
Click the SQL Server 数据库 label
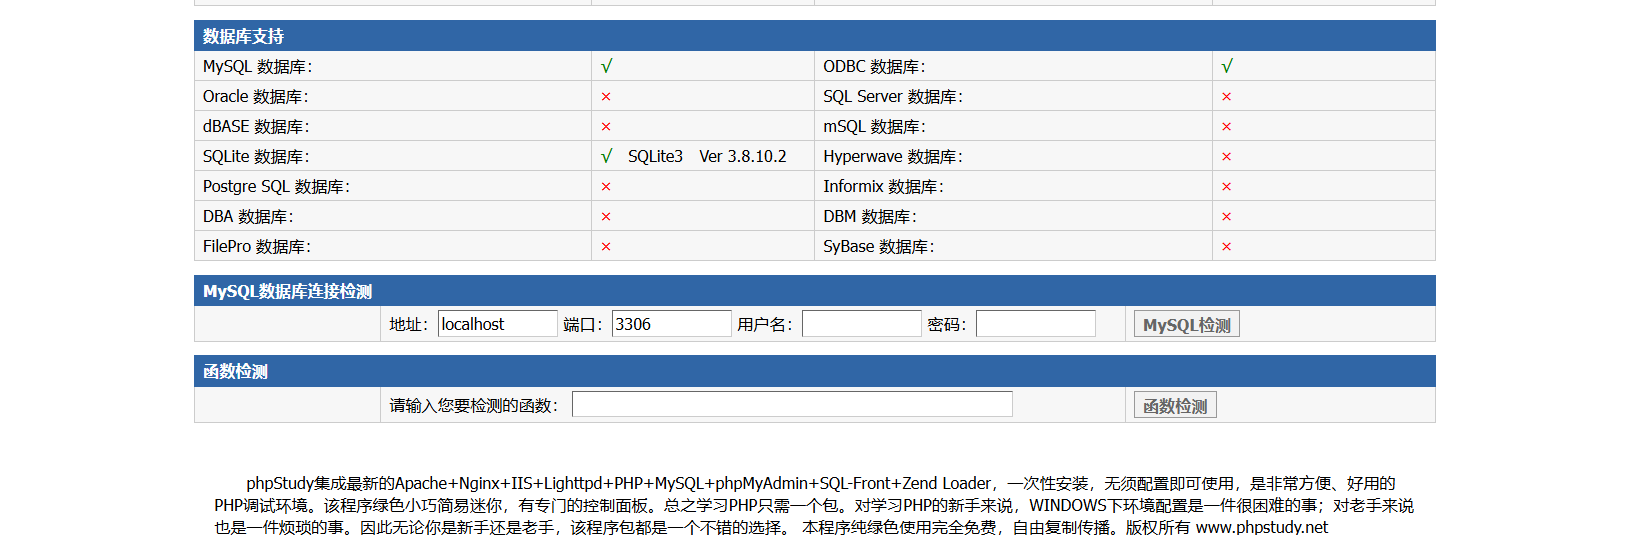(893, 96)
